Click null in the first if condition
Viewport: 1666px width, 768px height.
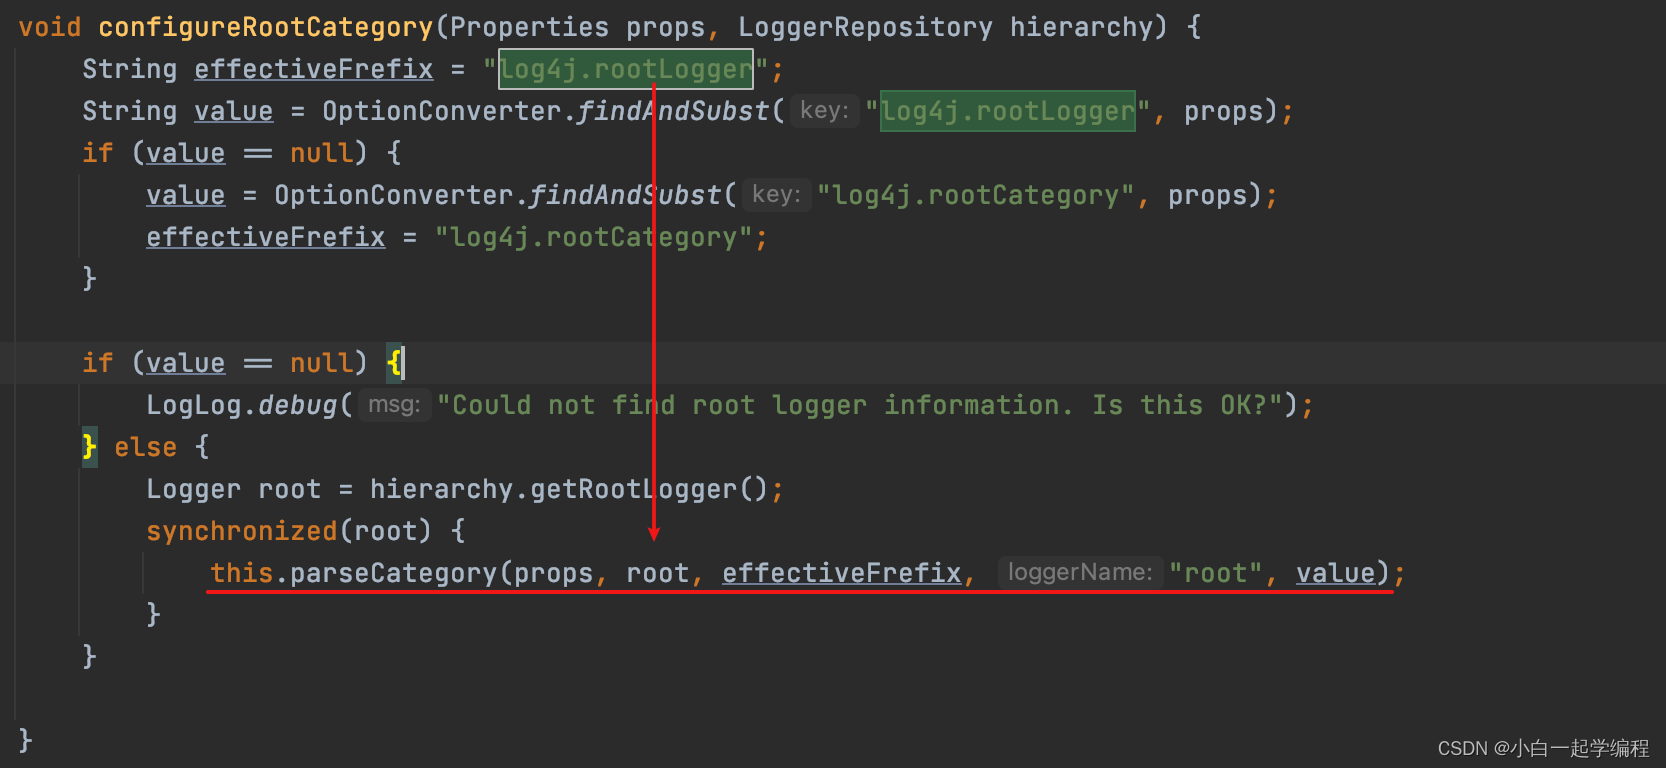click(321, 153)
